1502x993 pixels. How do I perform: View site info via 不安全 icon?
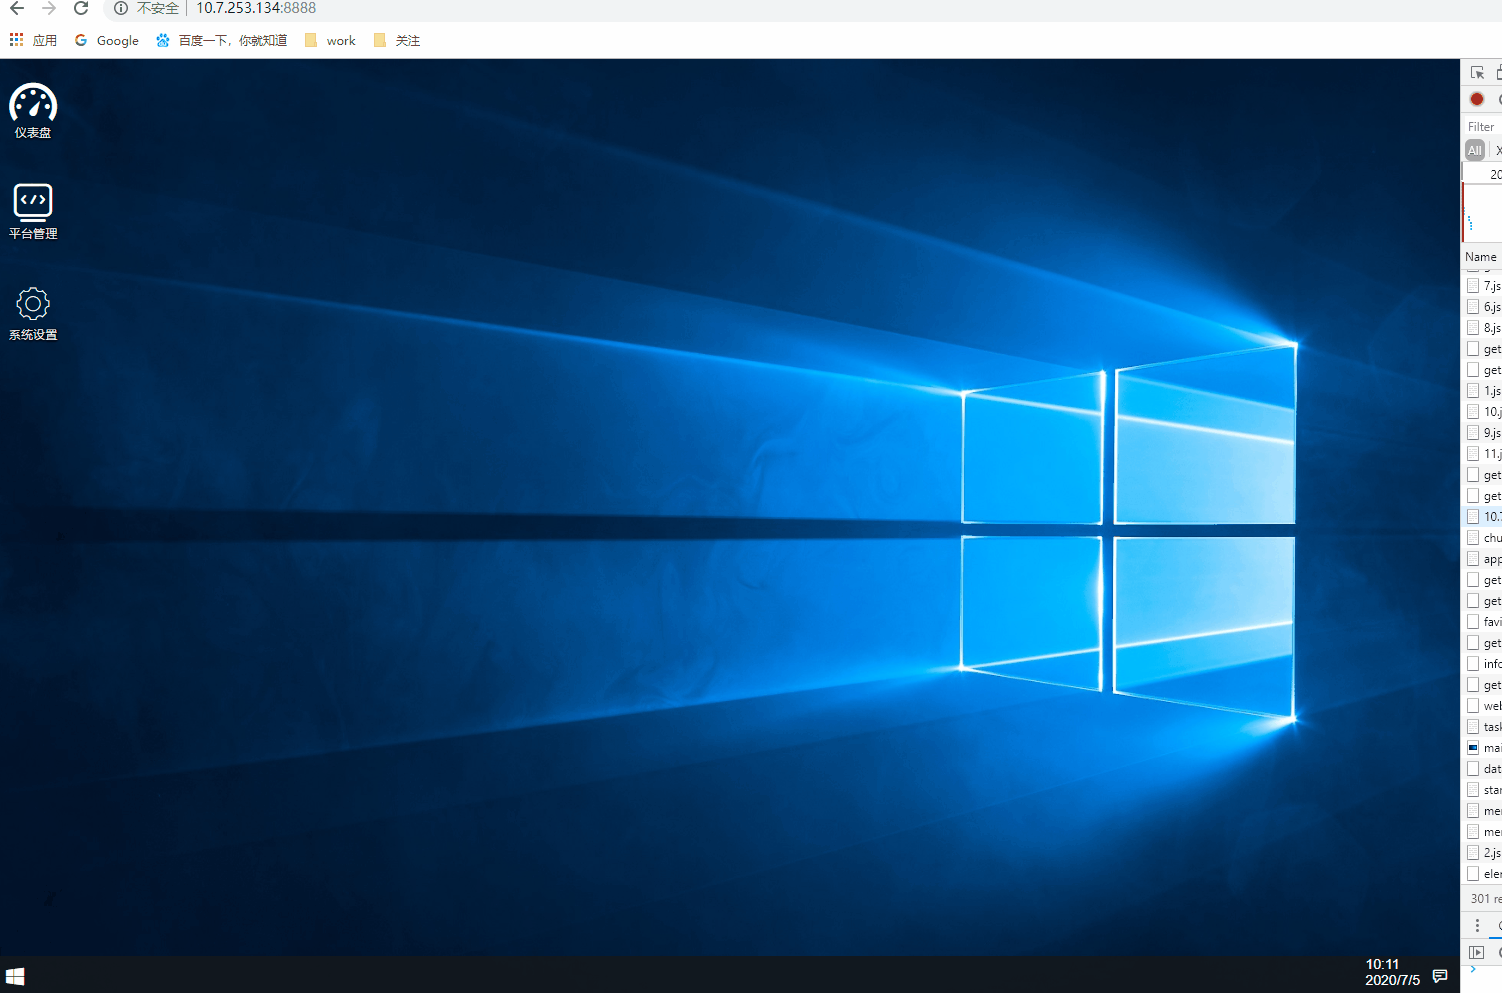pyautogui.click(x=121, y=9)
